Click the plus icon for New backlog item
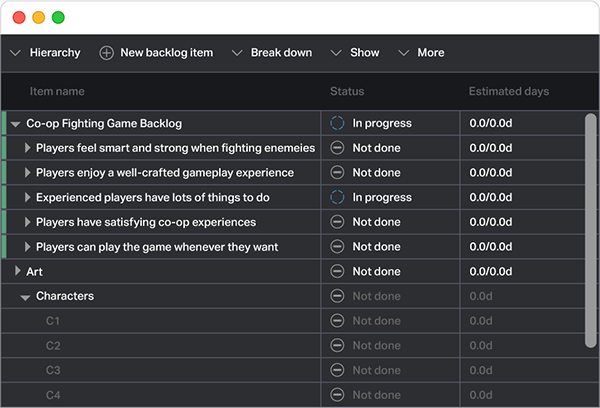This screenshot has width=600, height=408. click(x=107, y=53)
